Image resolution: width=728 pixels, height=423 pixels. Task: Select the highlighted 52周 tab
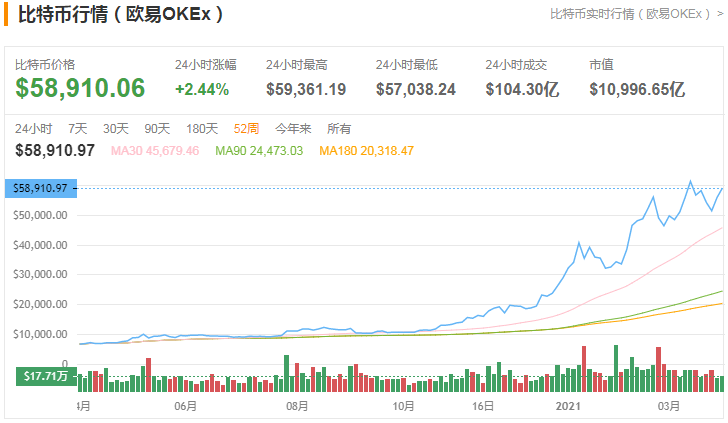click(246, 128)
